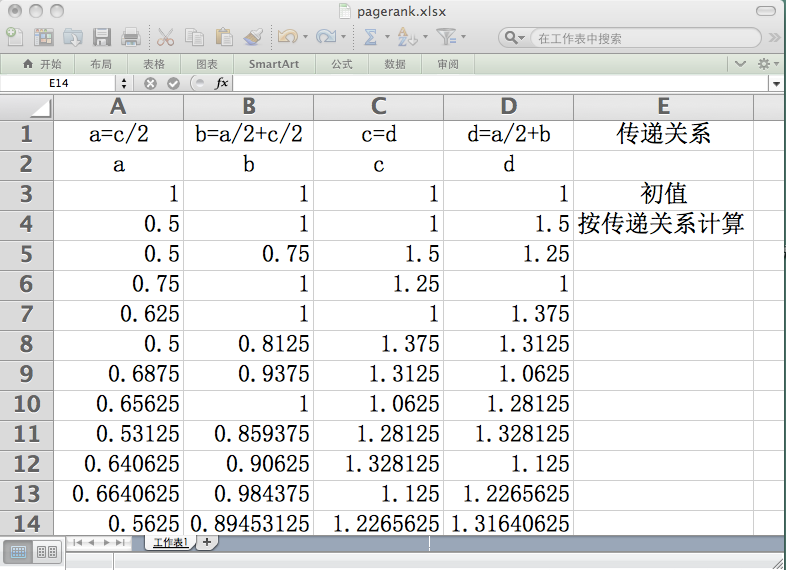Click the Copy toolbar icon

pos(194,38)
